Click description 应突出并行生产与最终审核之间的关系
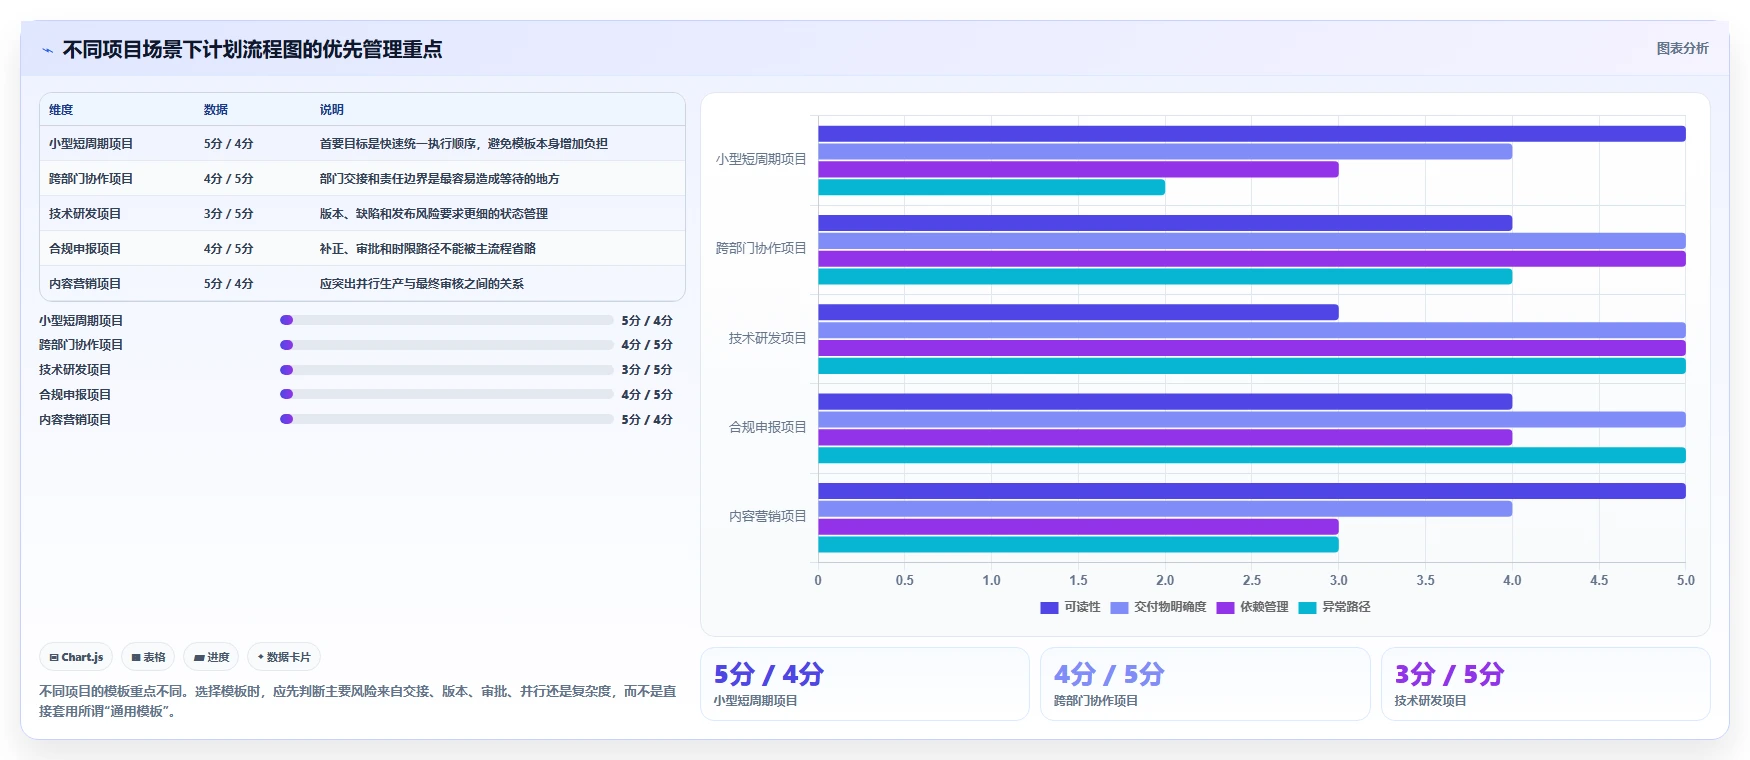This screenshot has width=1750, height=760. click(x=421, y=284)
